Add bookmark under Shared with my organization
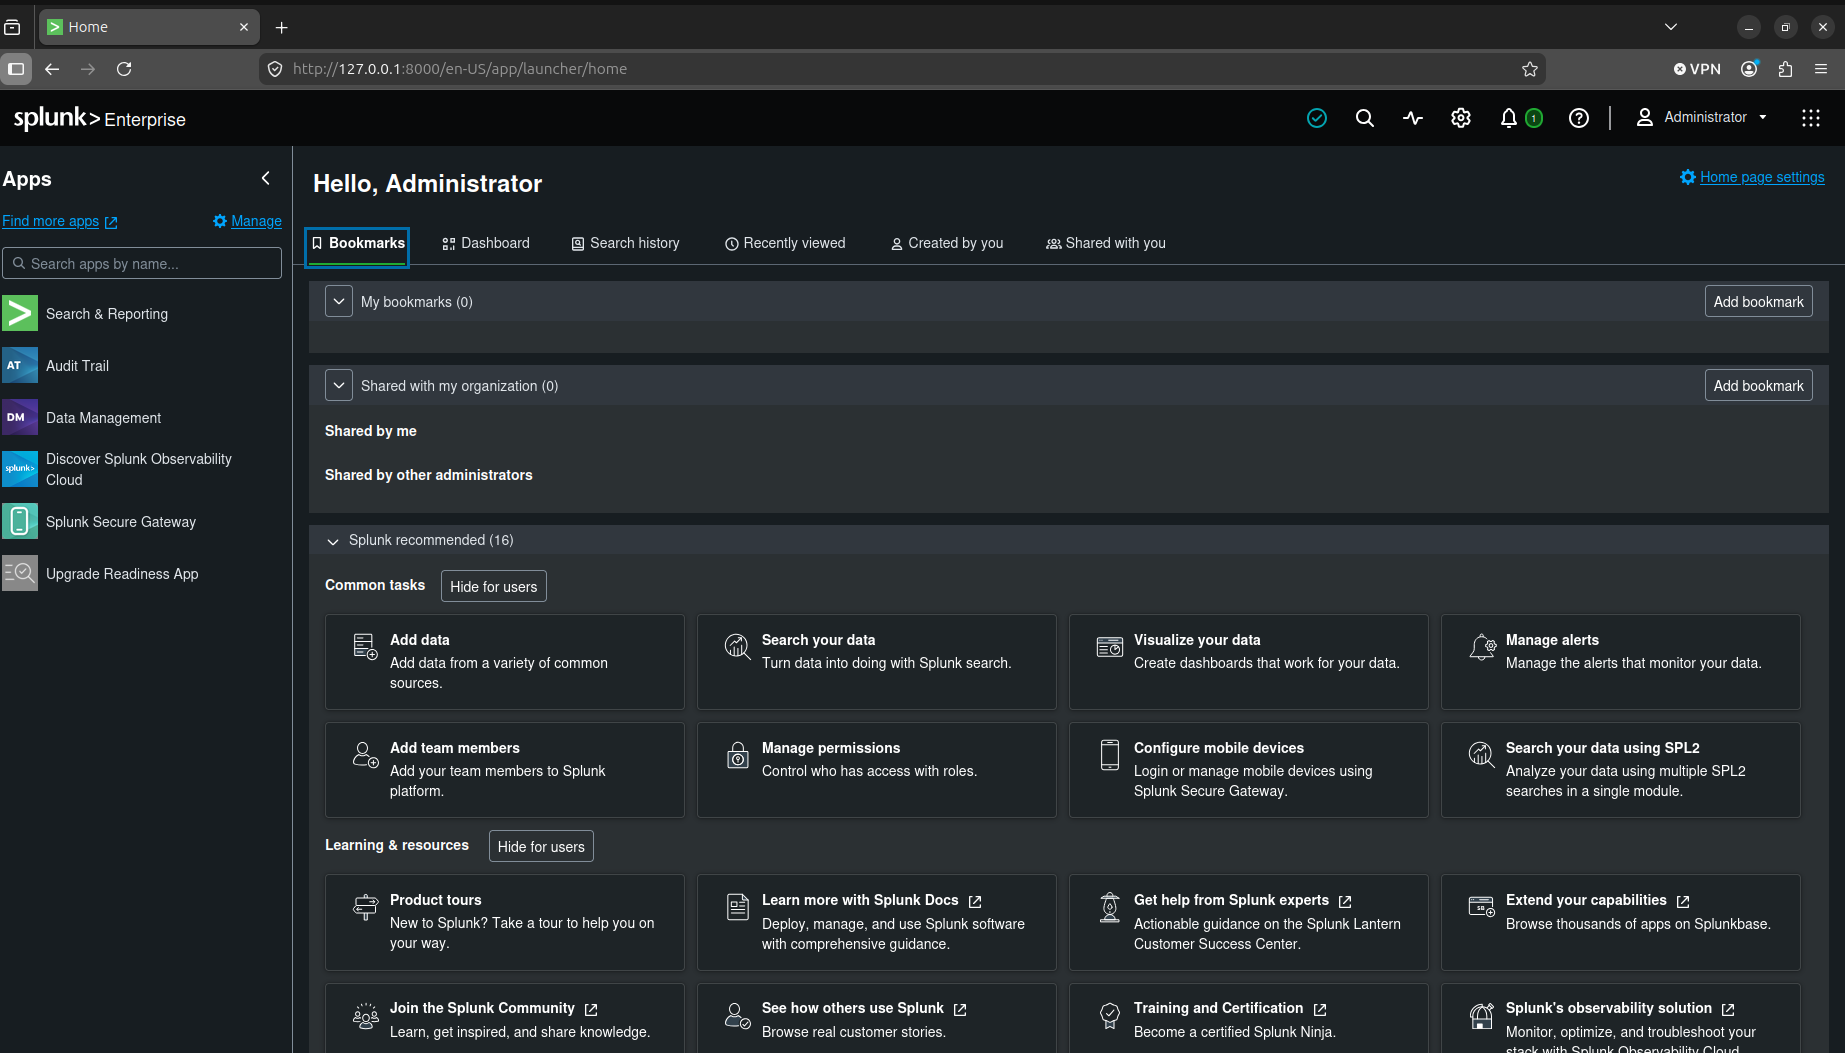 [1758, 385]
